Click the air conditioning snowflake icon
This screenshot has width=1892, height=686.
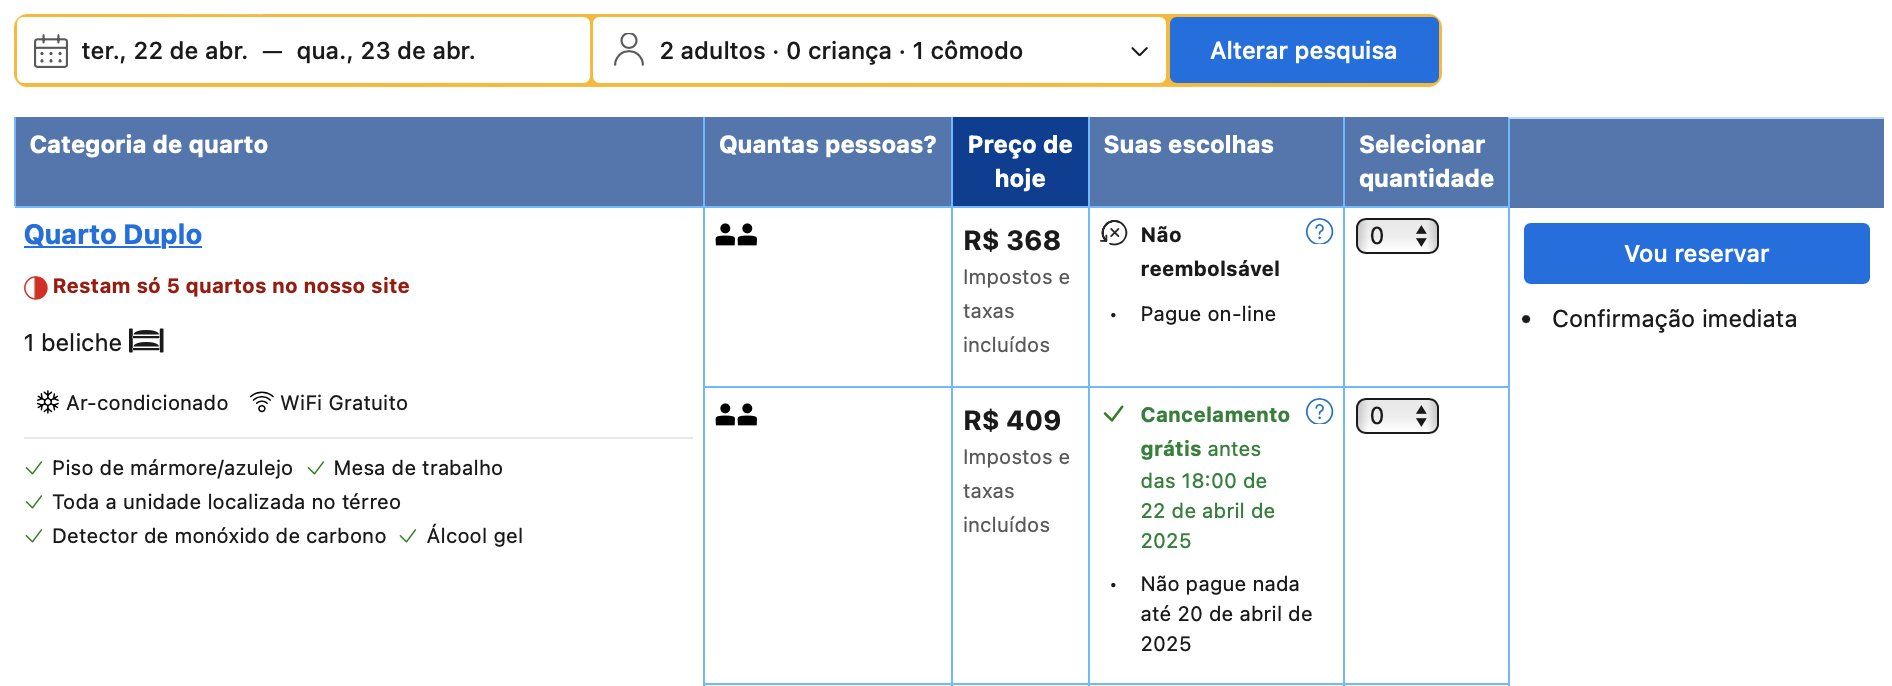[x=48, y=402]
